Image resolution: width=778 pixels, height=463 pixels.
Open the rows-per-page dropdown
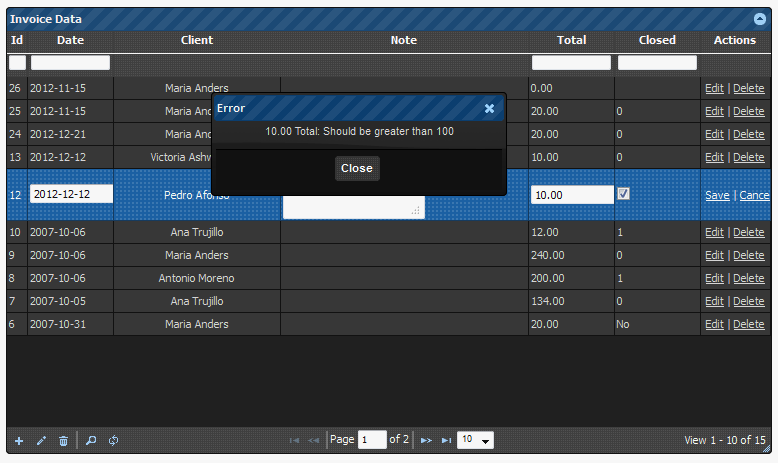(x=475, y=440)
